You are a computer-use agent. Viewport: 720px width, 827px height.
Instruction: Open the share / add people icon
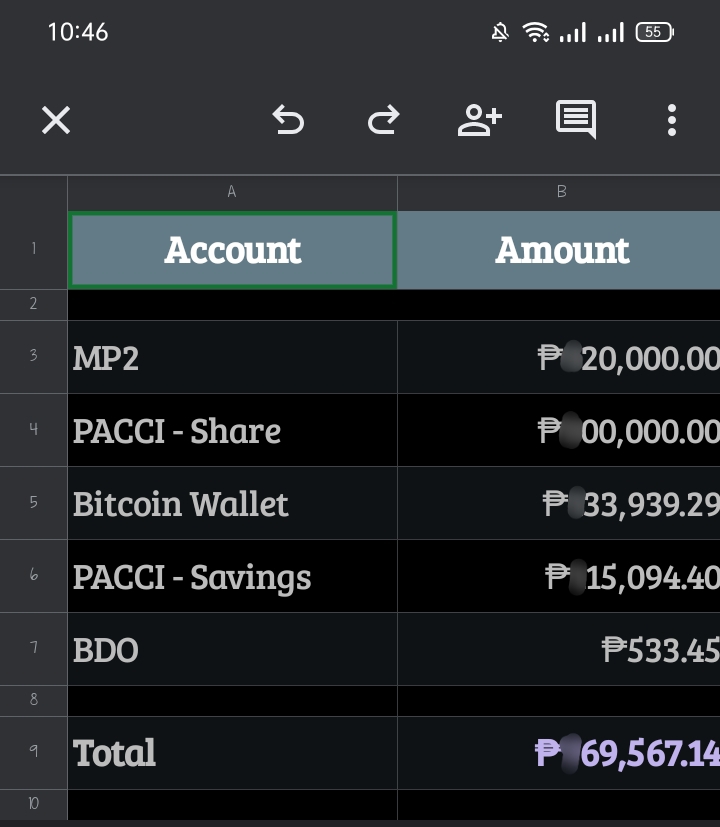tap(479, 120)
